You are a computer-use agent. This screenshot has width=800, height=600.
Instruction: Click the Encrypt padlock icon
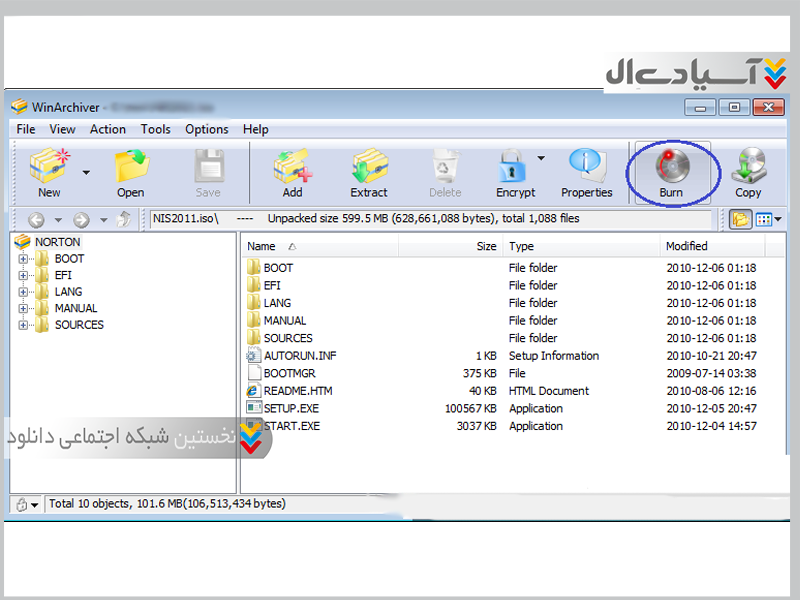point(513,166)
